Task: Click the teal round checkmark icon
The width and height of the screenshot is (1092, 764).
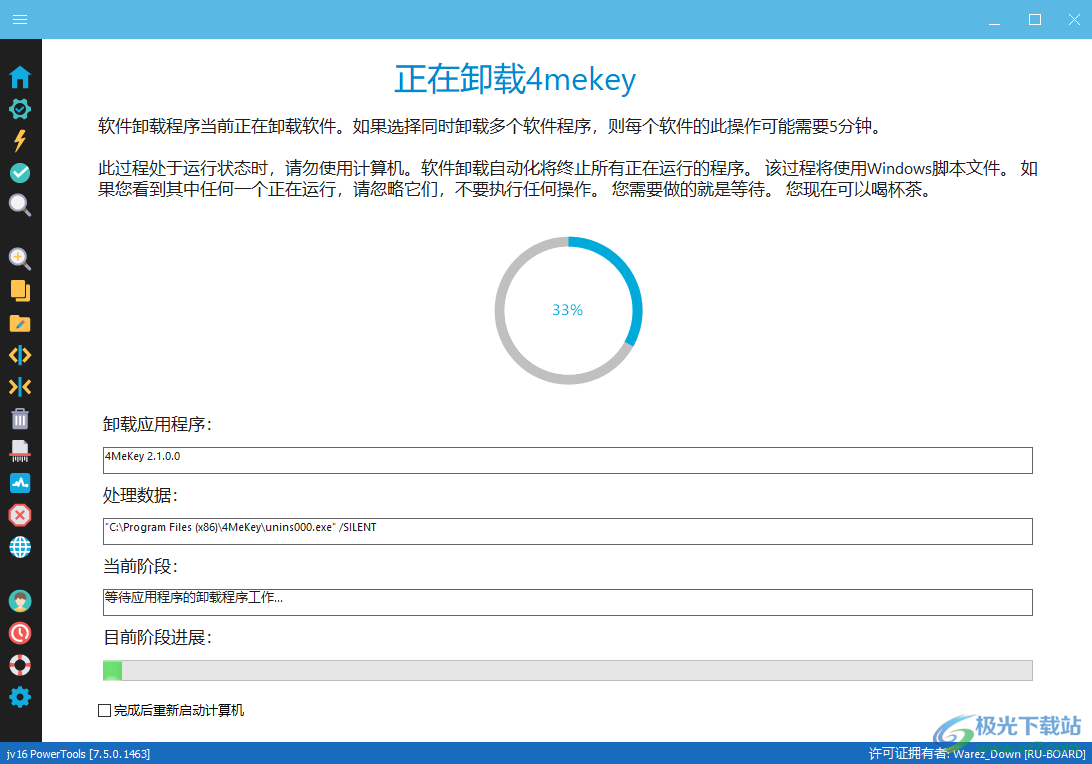Action: (20, 173)
